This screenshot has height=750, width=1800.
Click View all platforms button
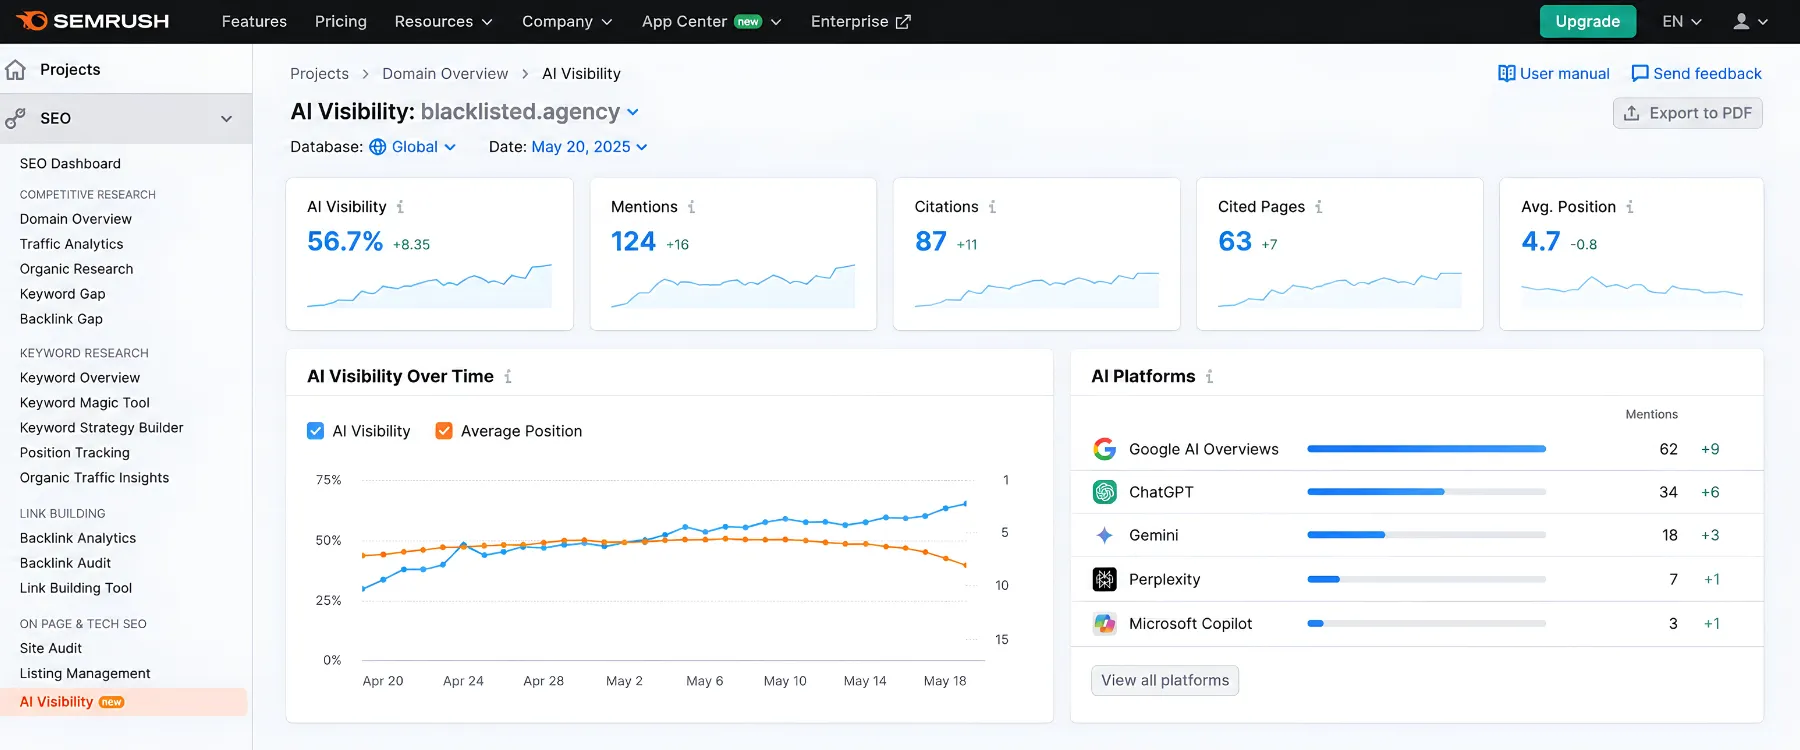(1165, 680)
